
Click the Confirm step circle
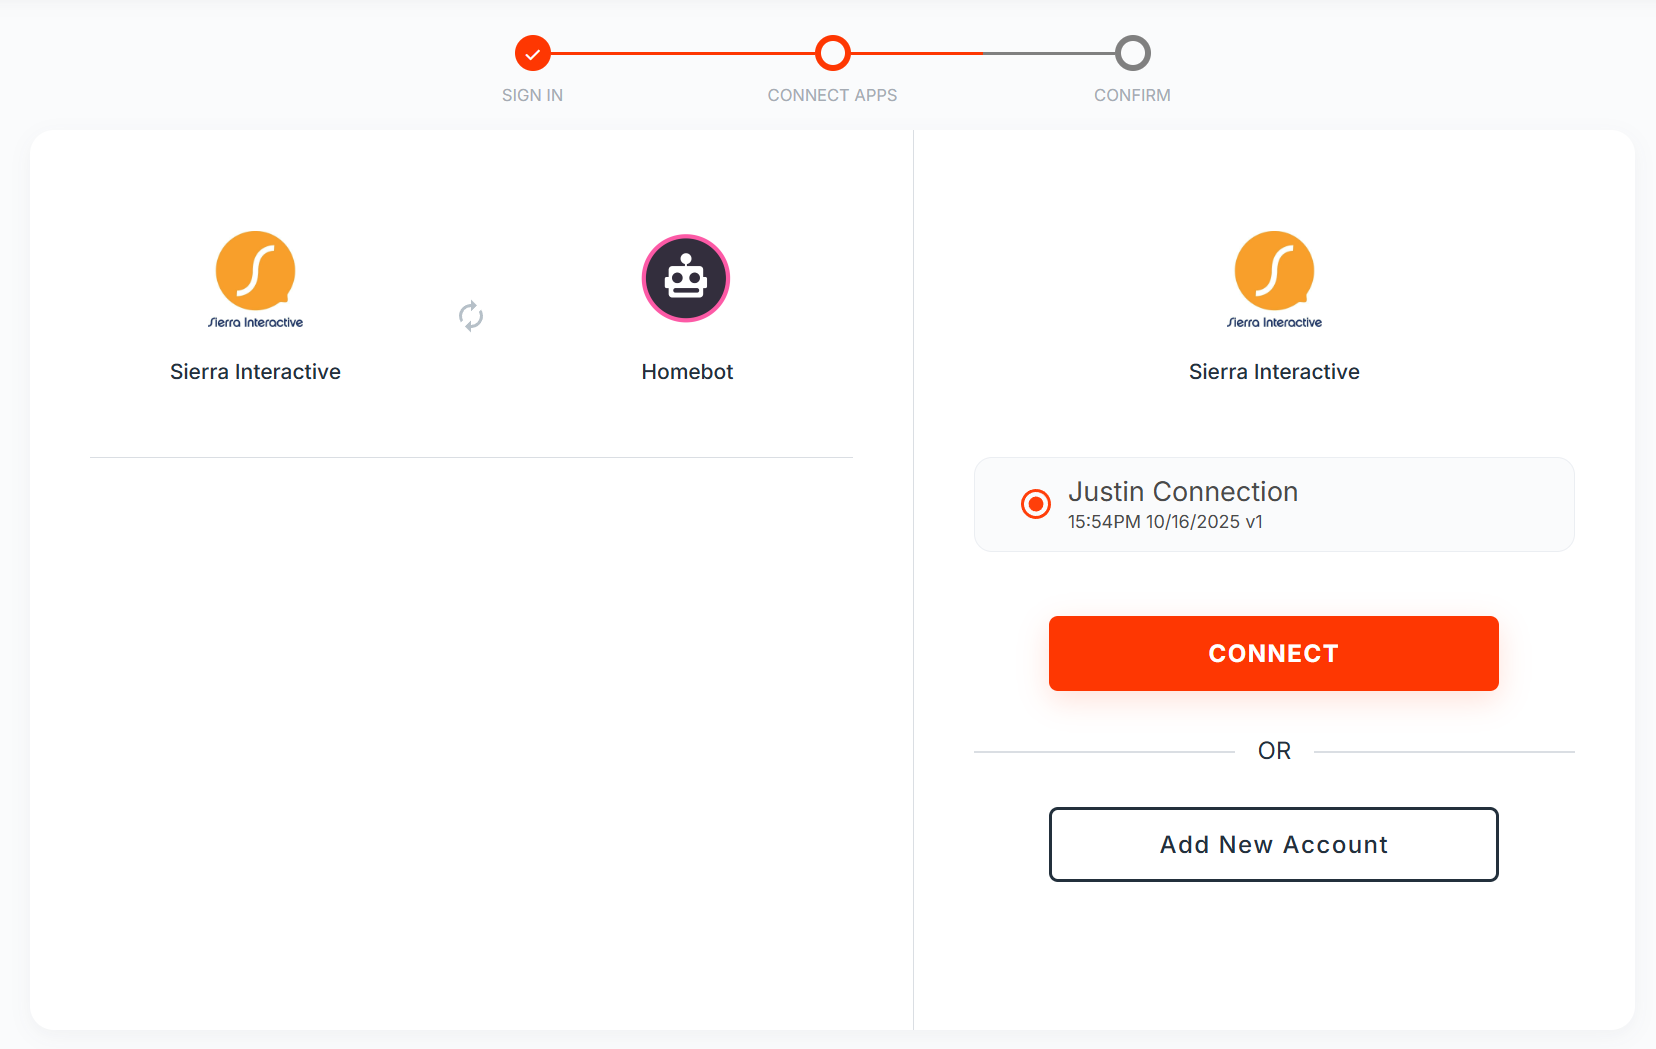(x=1132, y=53)
